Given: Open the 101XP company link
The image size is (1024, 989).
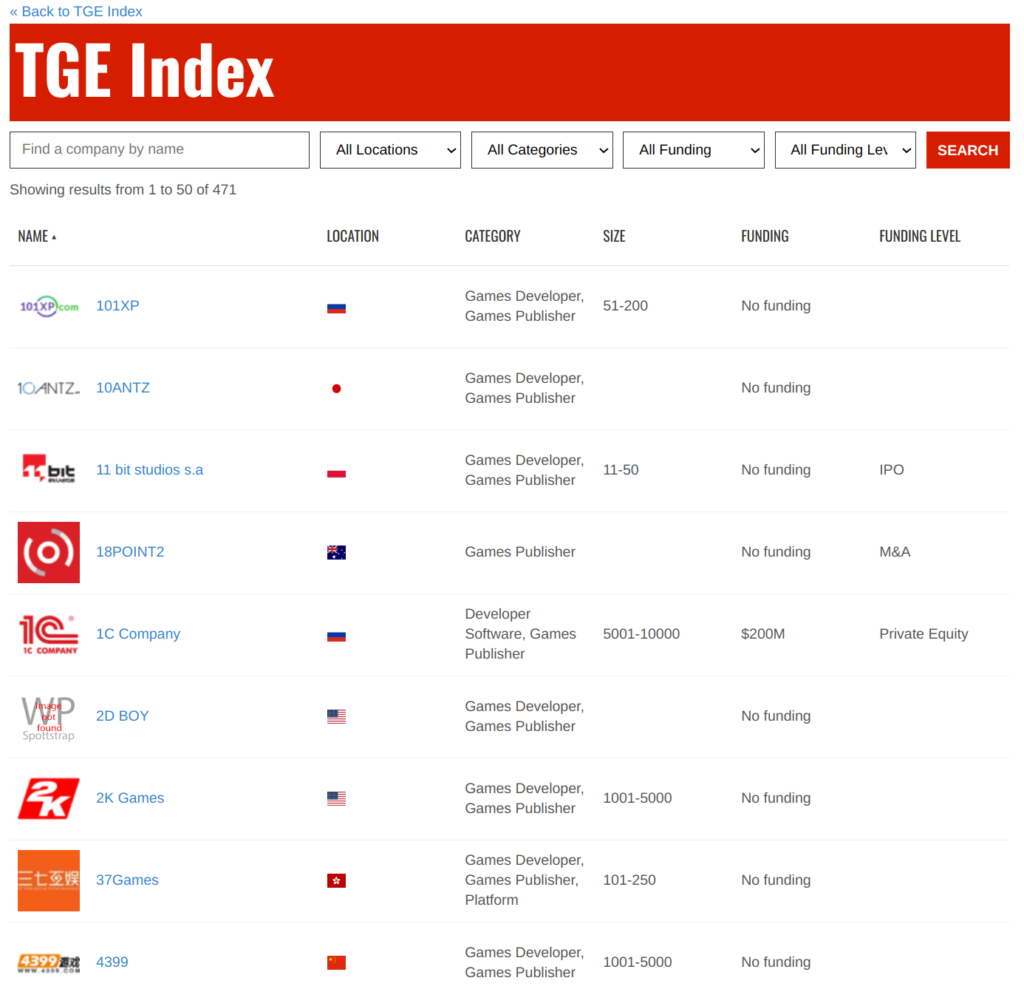Looking at the screenshot, I should 118,306.
